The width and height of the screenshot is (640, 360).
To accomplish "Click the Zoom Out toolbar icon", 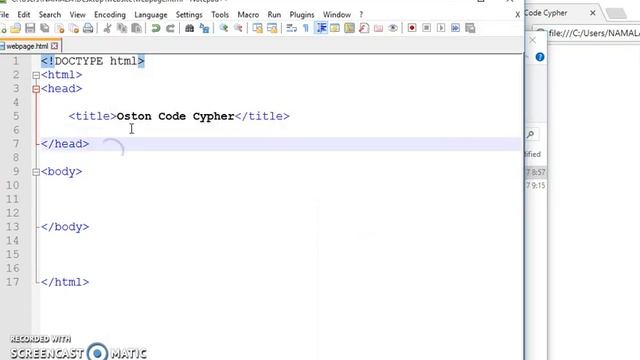I will [x=238, y=28].
